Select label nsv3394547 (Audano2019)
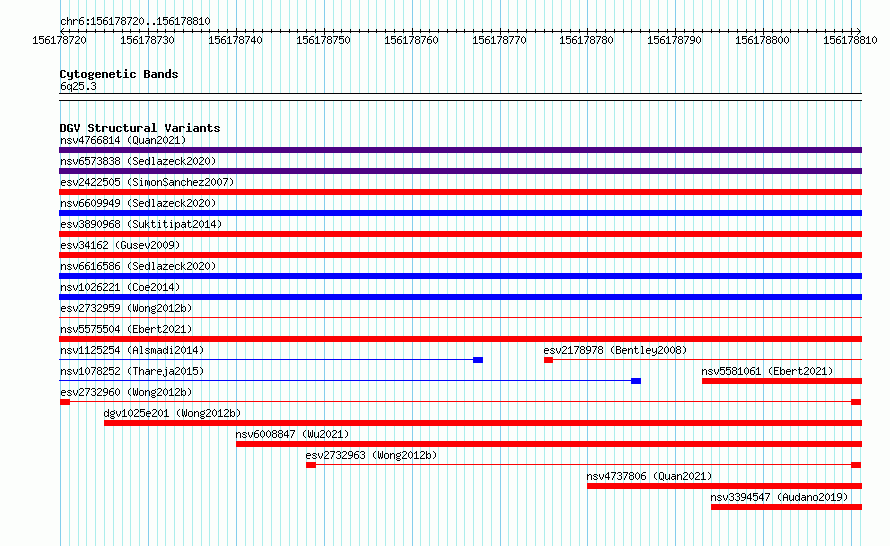The image size is (890, 546). click(779, 497)
